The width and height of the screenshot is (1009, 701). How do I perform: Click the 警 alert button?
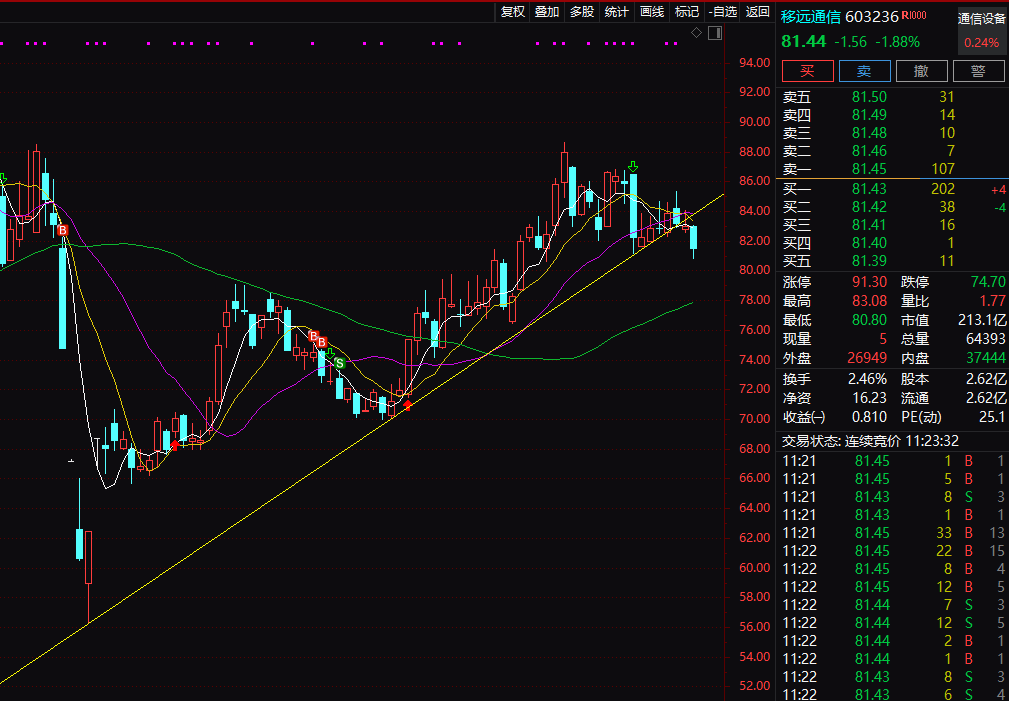(x=978, y=71)
